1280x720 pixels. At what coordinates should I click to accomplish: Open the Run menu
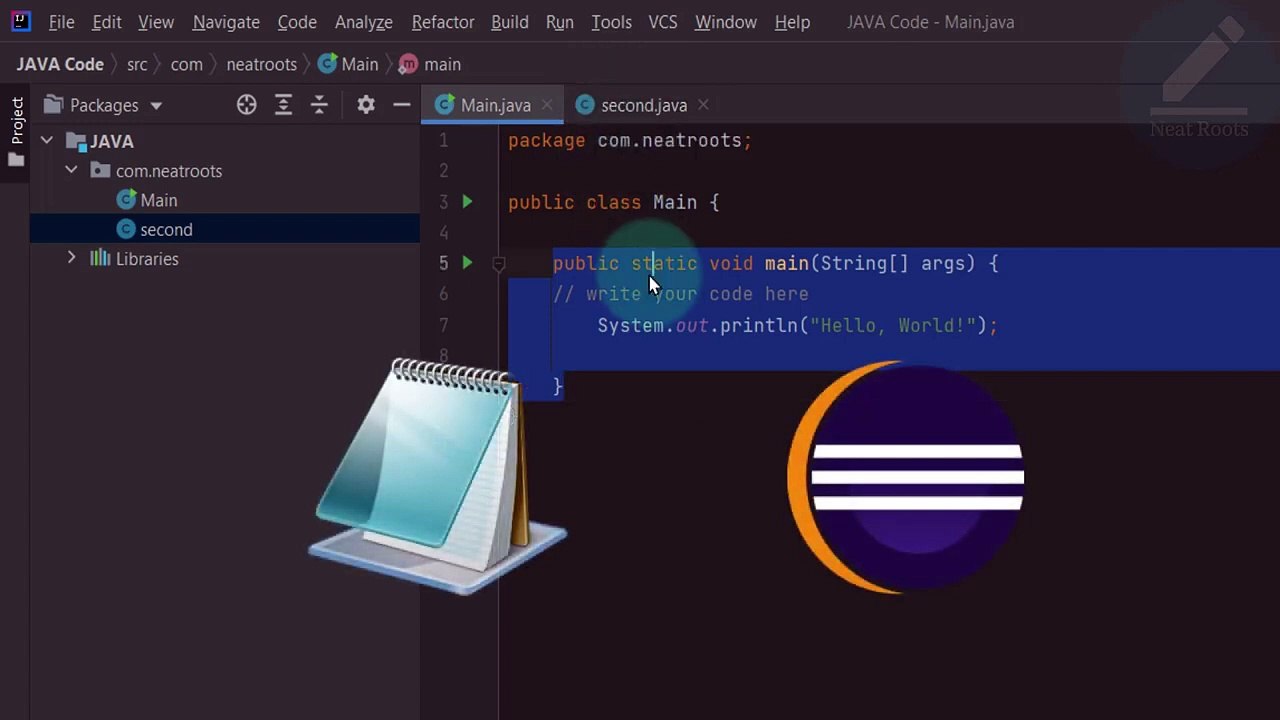(560, 22)
